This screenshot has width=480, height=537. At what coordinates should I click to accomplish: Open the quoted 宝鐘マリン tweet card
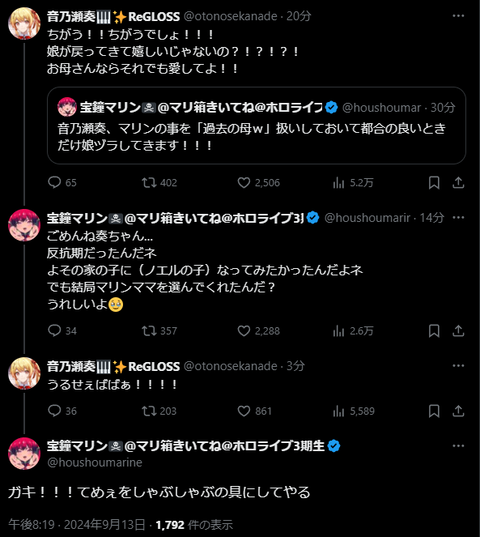(x=256, y=126)
